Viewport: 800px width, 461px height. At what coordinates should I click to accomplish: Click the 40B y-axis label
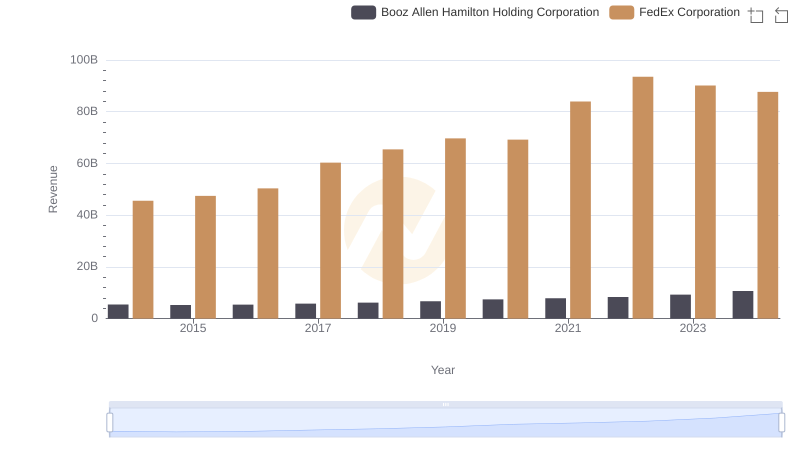[x=87, y=215]
